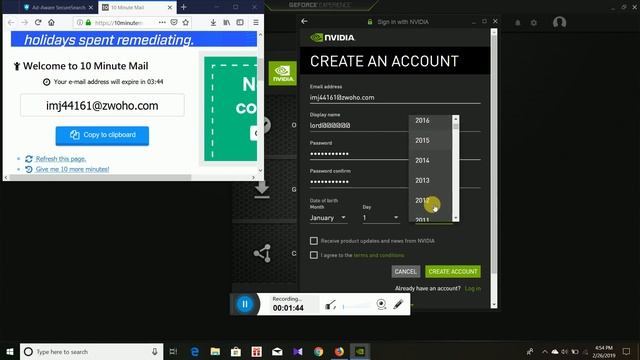Open page actions three-dot menu
Viewport: 640px width, 360px height.
pos(162,22)
